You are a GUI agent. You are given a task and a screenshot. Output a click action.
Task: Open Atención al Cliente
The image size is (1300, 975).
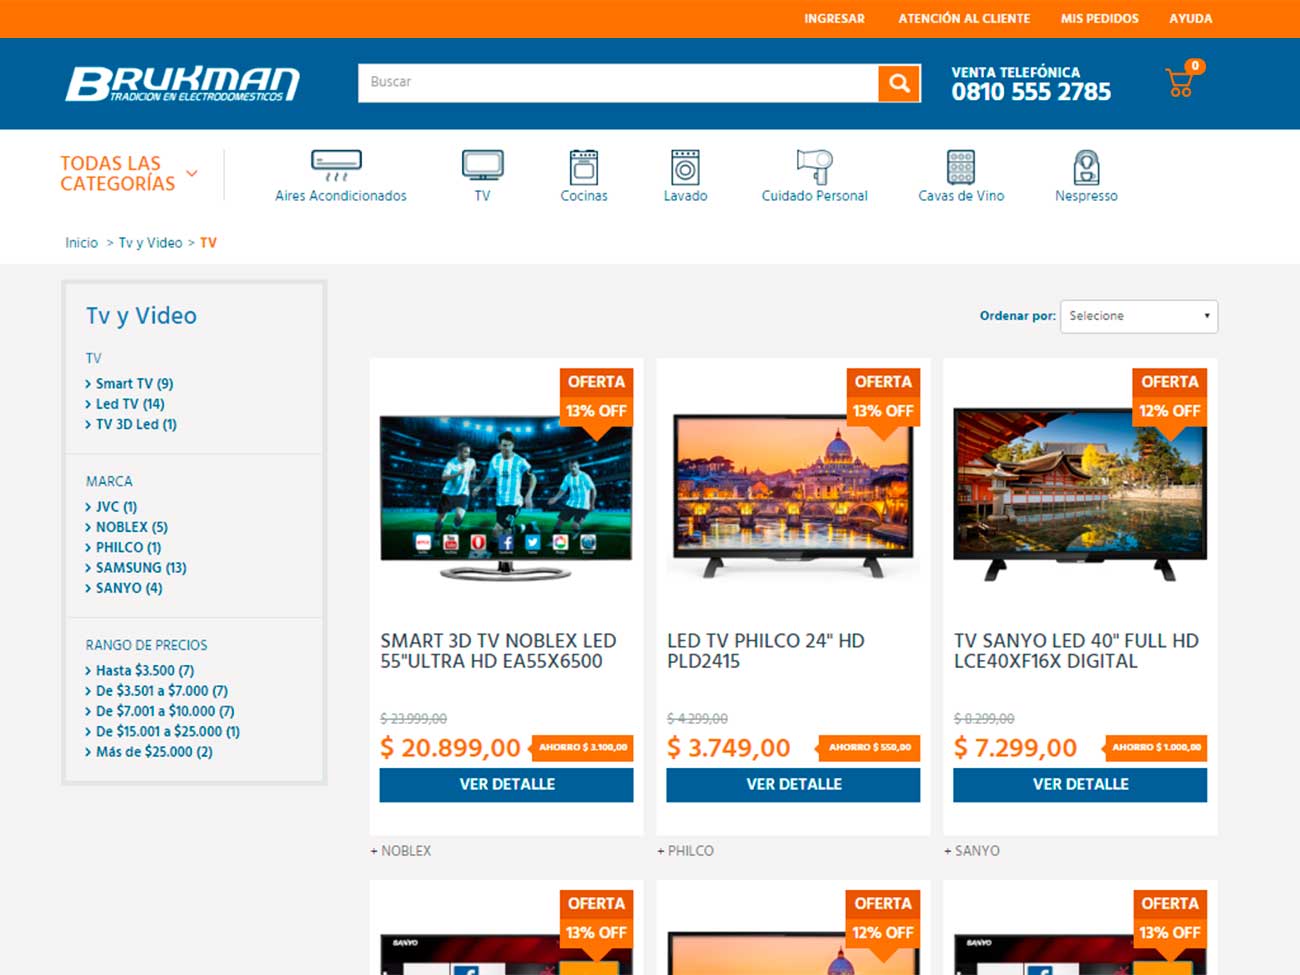(x=964, y=19)
